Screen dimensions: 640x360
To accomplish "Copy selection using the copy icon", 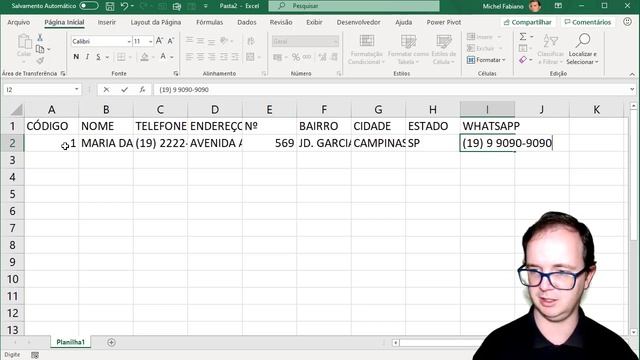I will click(40, 49).
